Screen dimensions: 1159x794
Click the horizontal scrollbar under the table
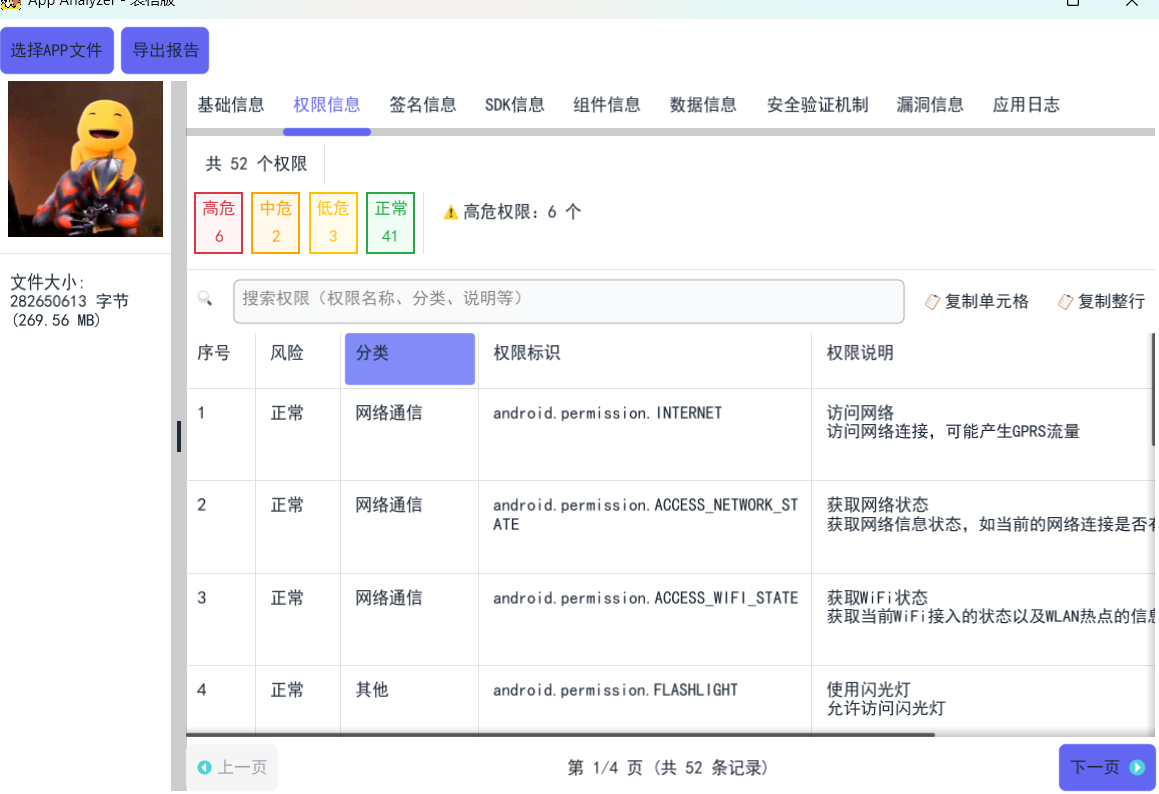(560, 735)
